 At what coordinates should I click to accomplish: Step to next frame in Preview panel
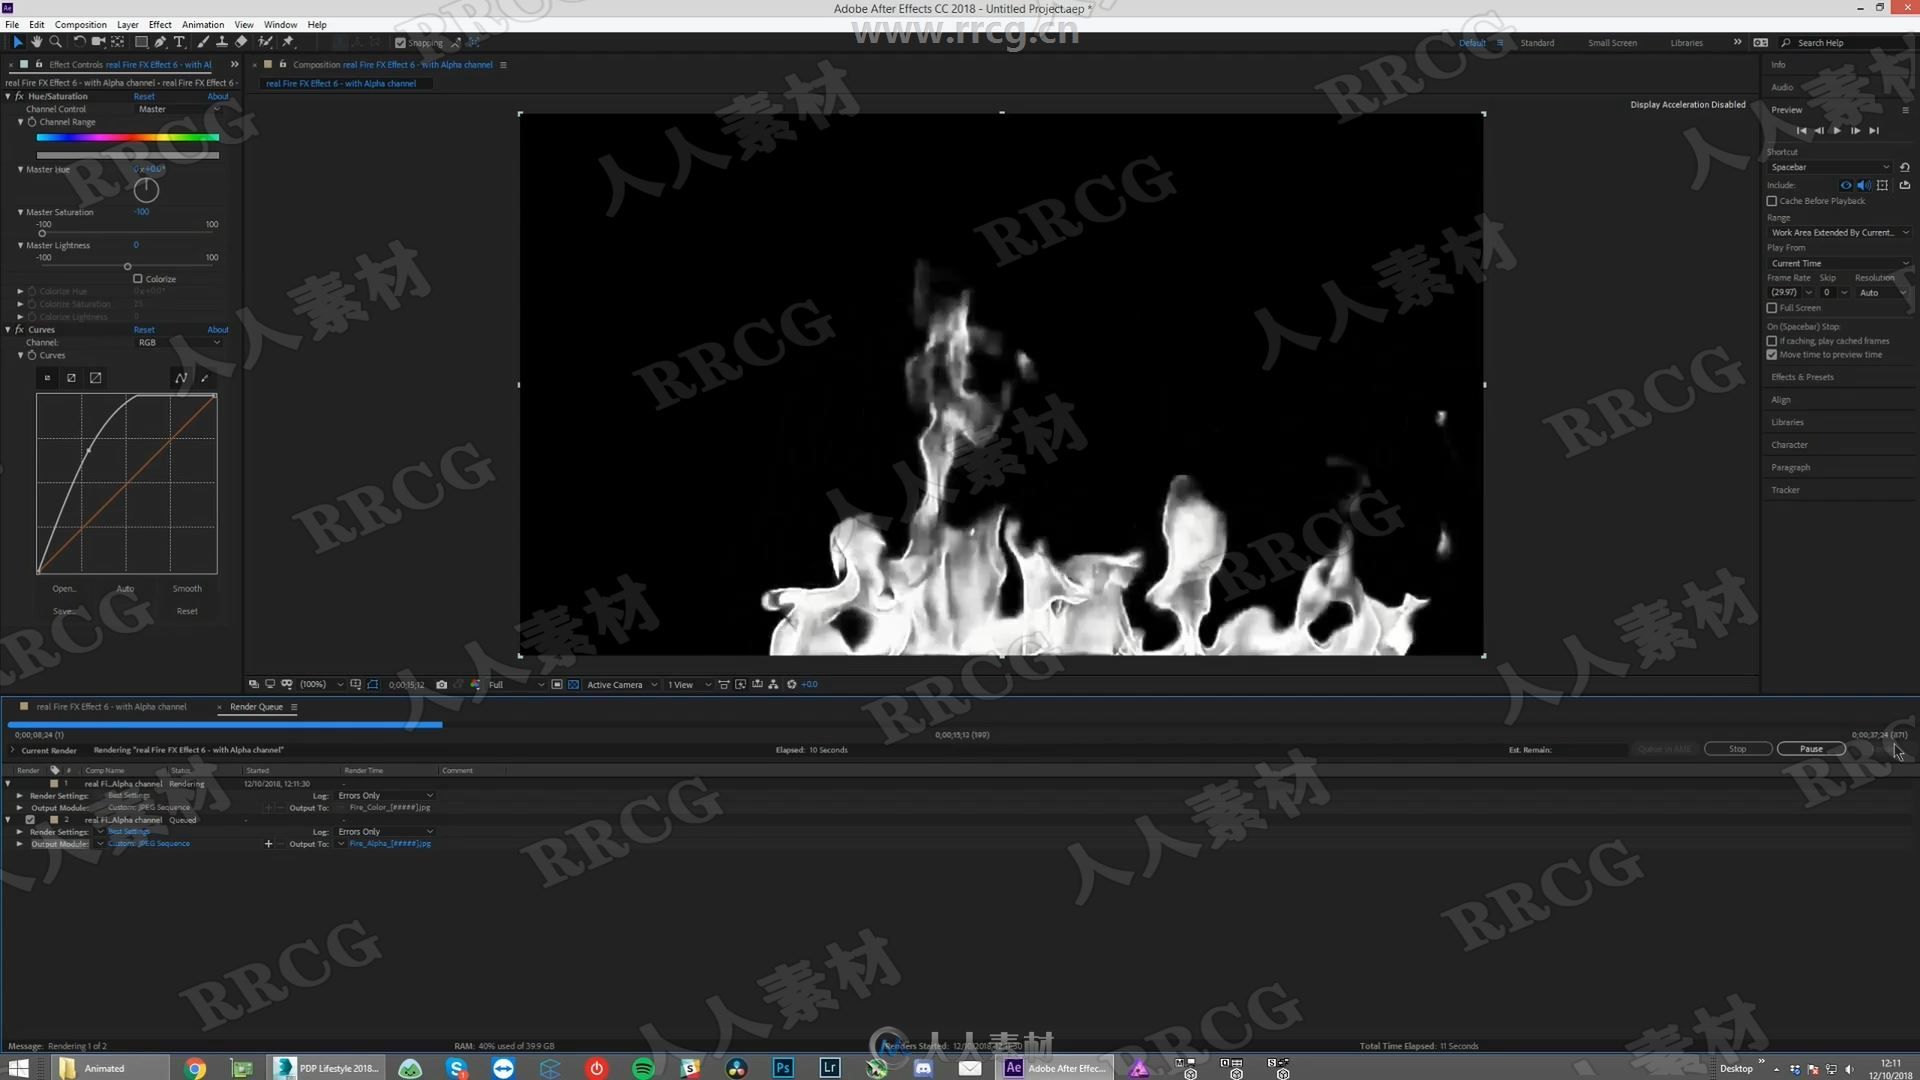(x=1855, y=131)
